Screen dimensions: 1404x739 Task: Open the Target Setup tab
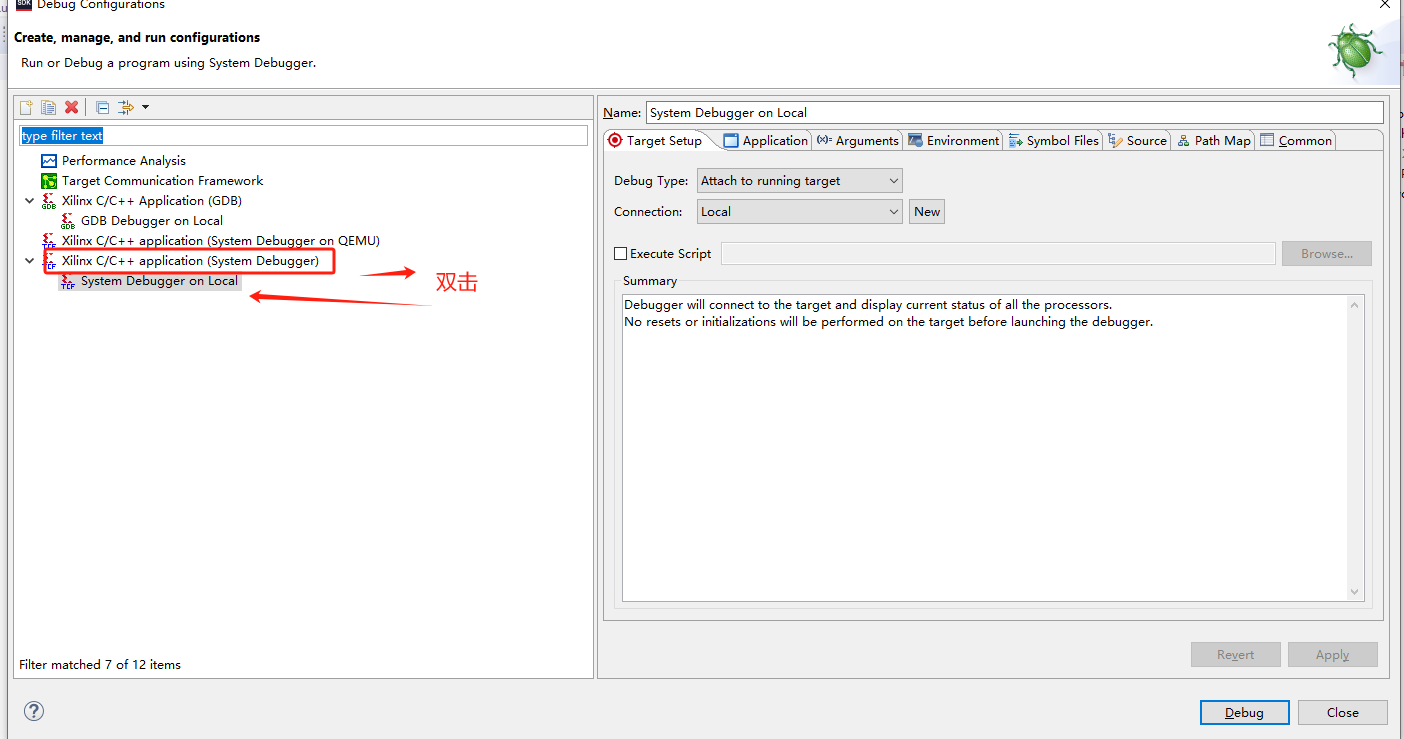pos(655,141)
